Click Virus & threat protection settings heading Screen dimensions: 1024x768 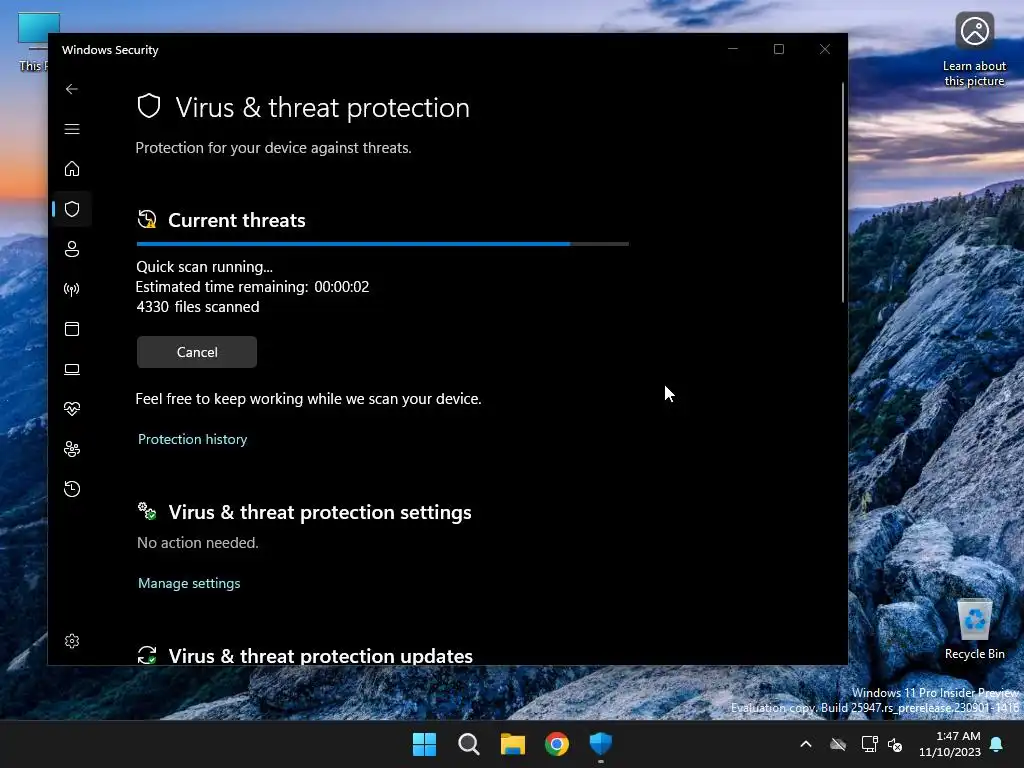tap(320, 513)
